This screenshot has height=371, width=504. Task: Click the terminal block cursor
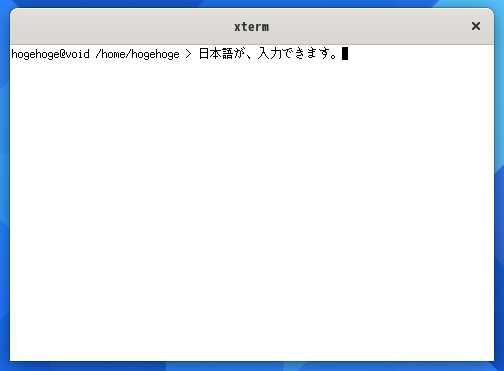click(345, 54)
